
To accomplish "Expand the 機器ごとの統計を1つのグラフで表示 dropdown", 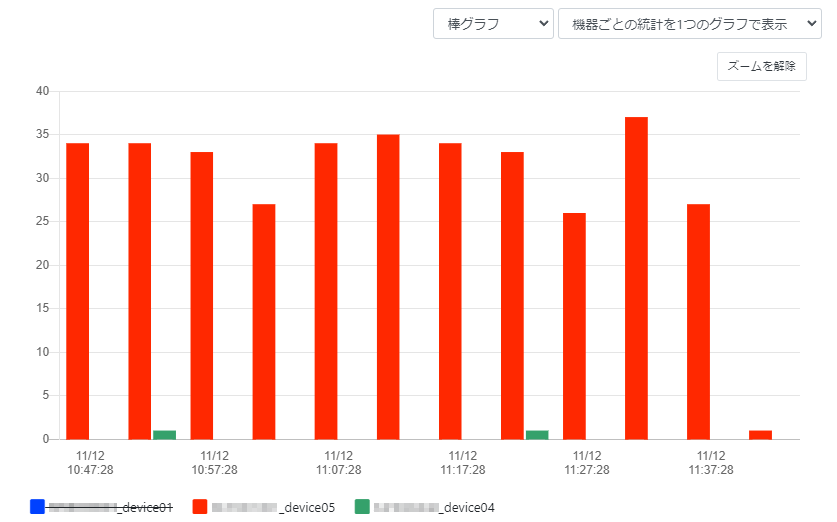I will click(689, 24).
